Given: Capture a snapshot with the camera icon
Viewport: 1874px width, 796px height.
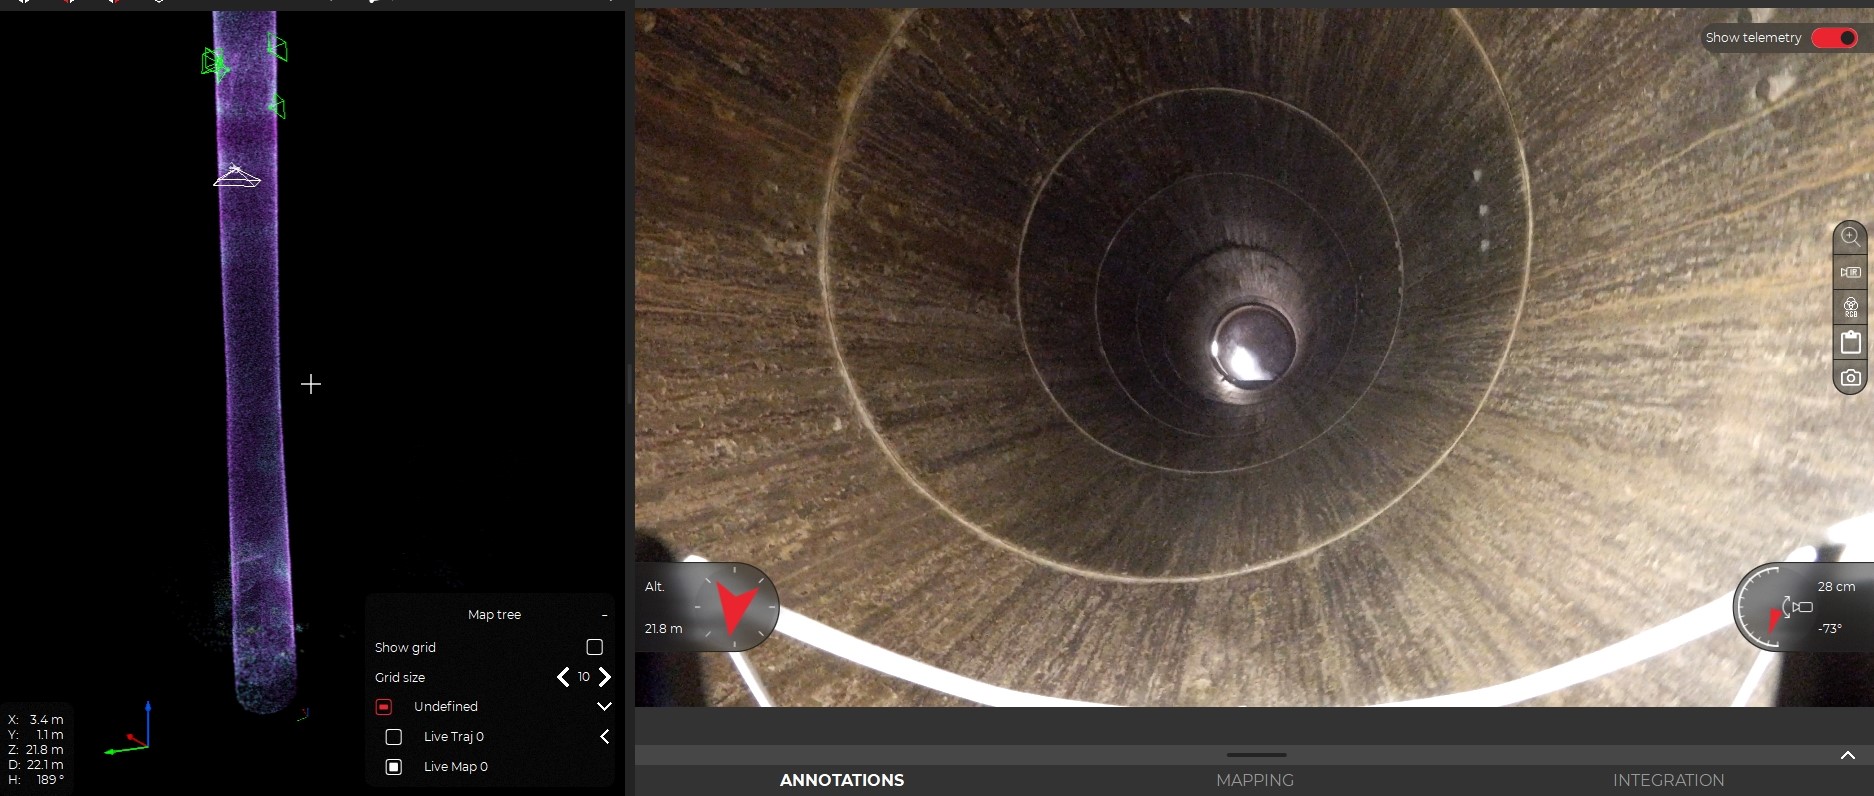Looking at the screenshot, I should 1850,378.
